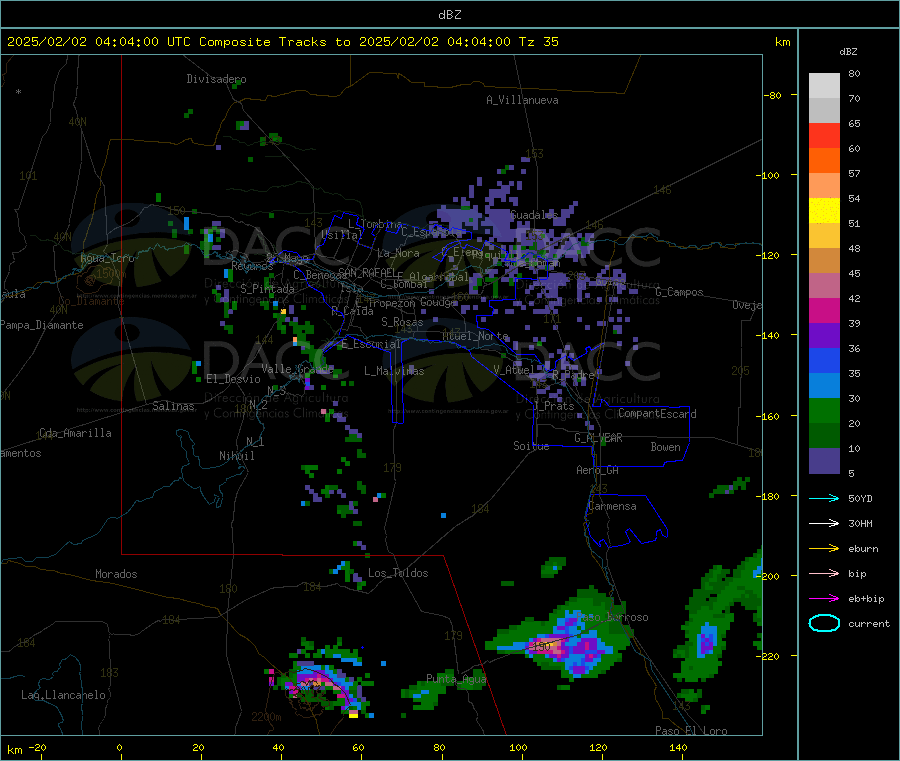This screenshot has height=761, width=900.
Task: Click the magenta eb+bip arrow in legend
Action: tap(824, 598)
